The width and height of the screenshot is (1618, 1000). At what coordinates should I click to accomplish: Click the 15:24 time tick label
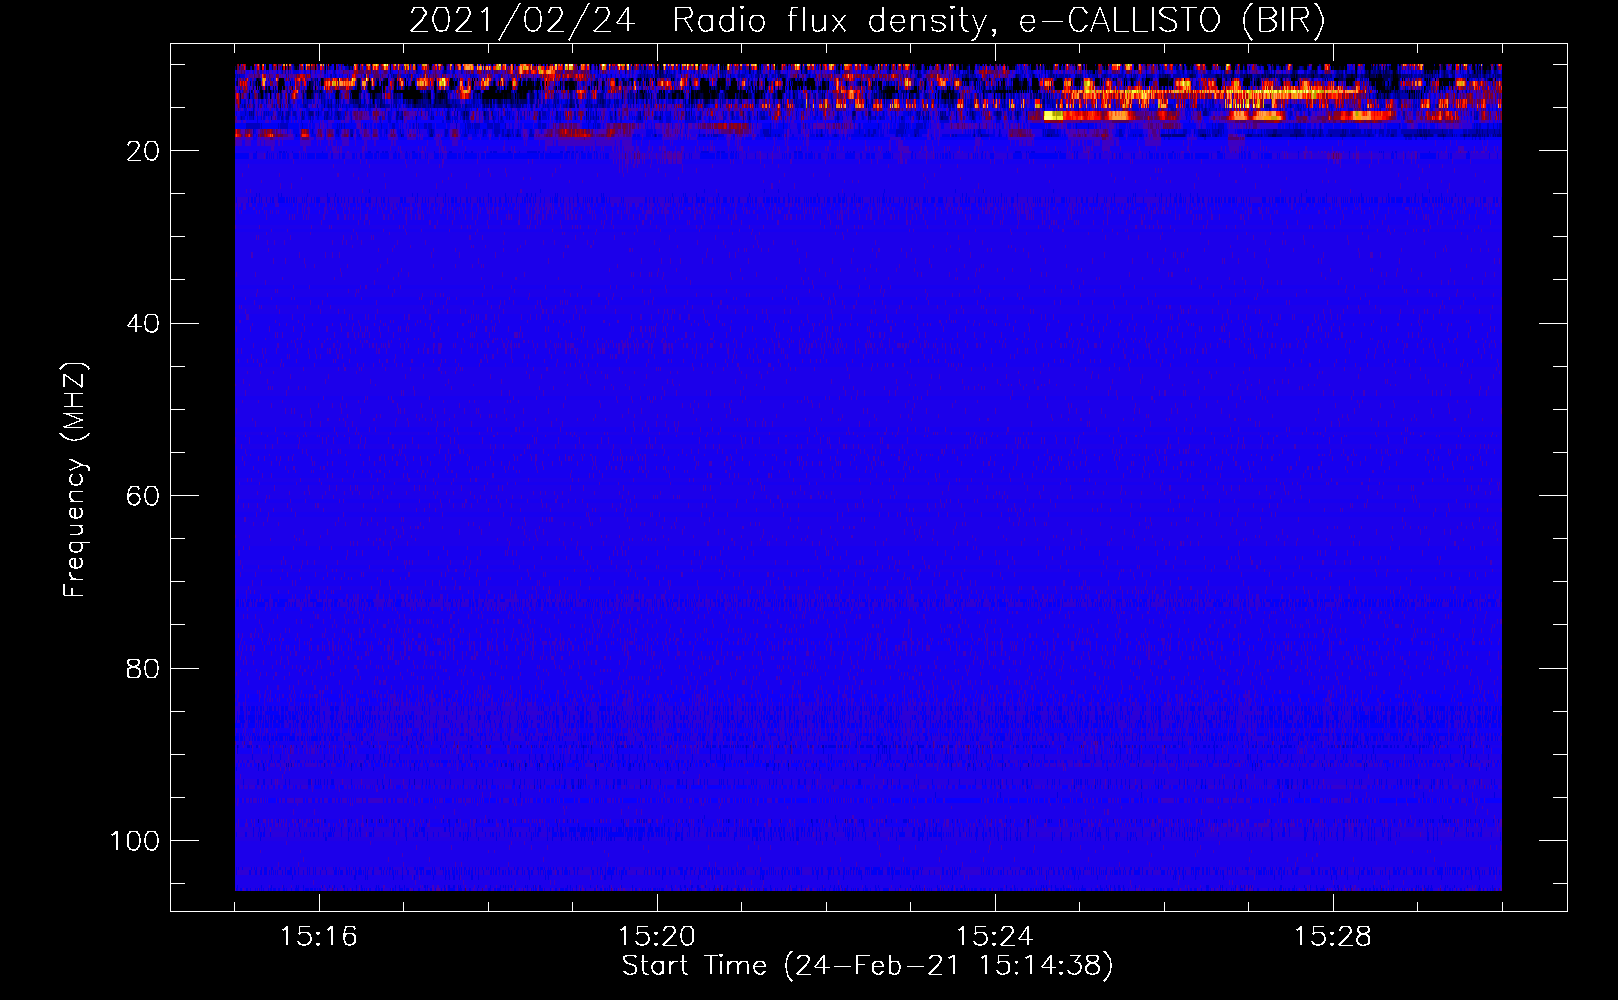[x=995, y=937]
